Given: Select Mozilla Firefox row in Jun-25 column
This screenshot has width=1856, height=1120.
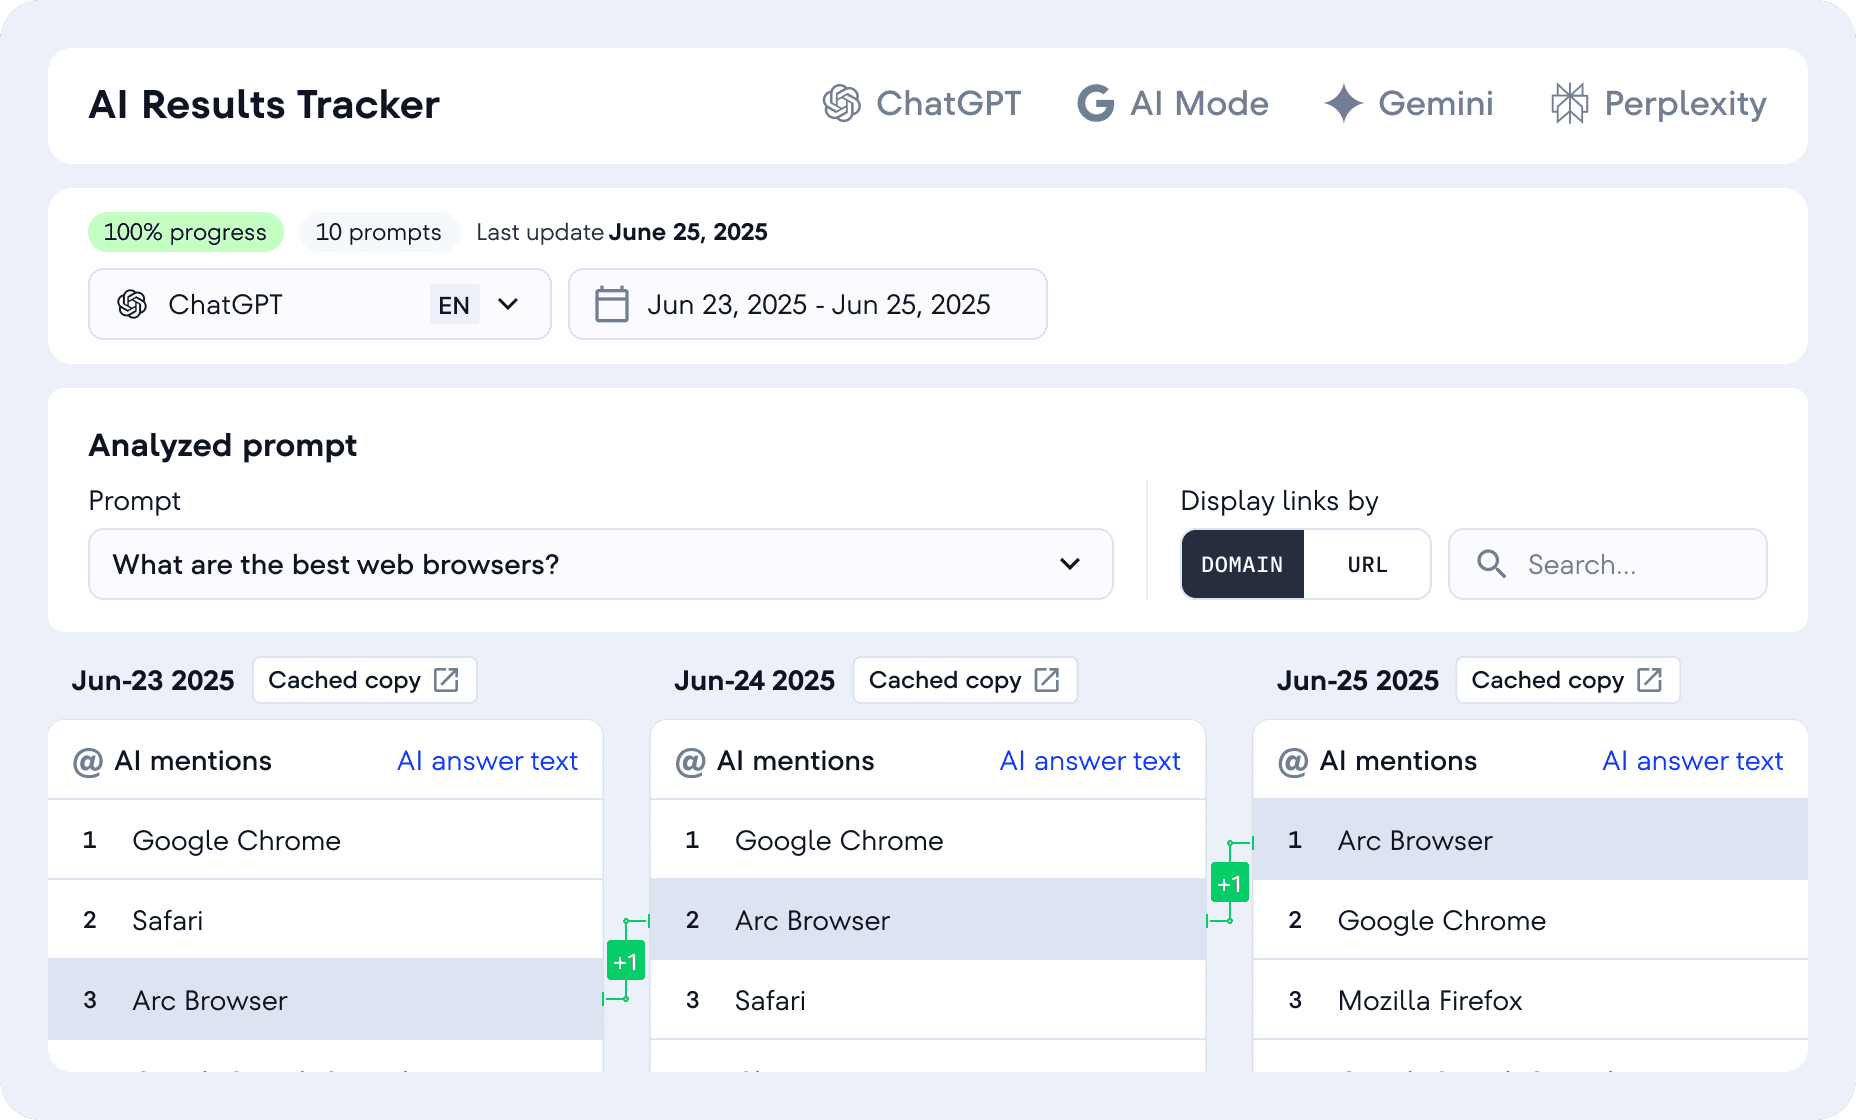Looking at the screenshot, I should click(x=1530, y=1000).
